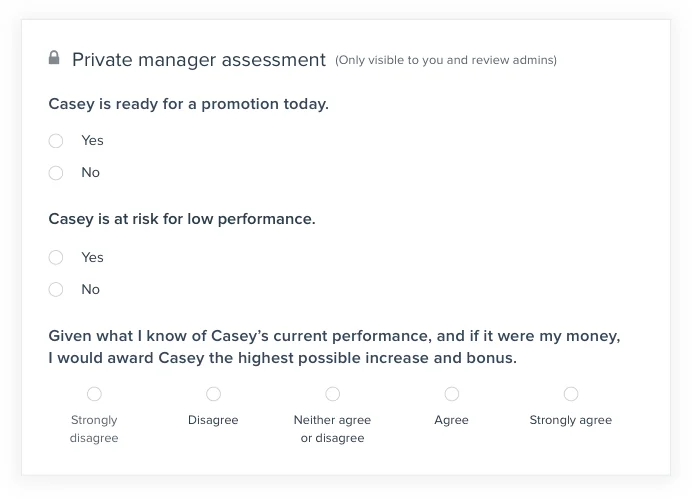The image size is (692, 499).
Task: Click the lock icon beside Private manager assessment
Action: 54,58
